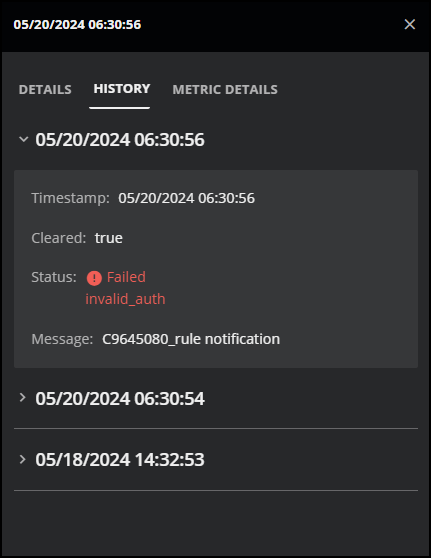Screen dimensions: 431x558
Task: Expand the 06:30:54 entry chevron
Action: (x=23, y=398)
